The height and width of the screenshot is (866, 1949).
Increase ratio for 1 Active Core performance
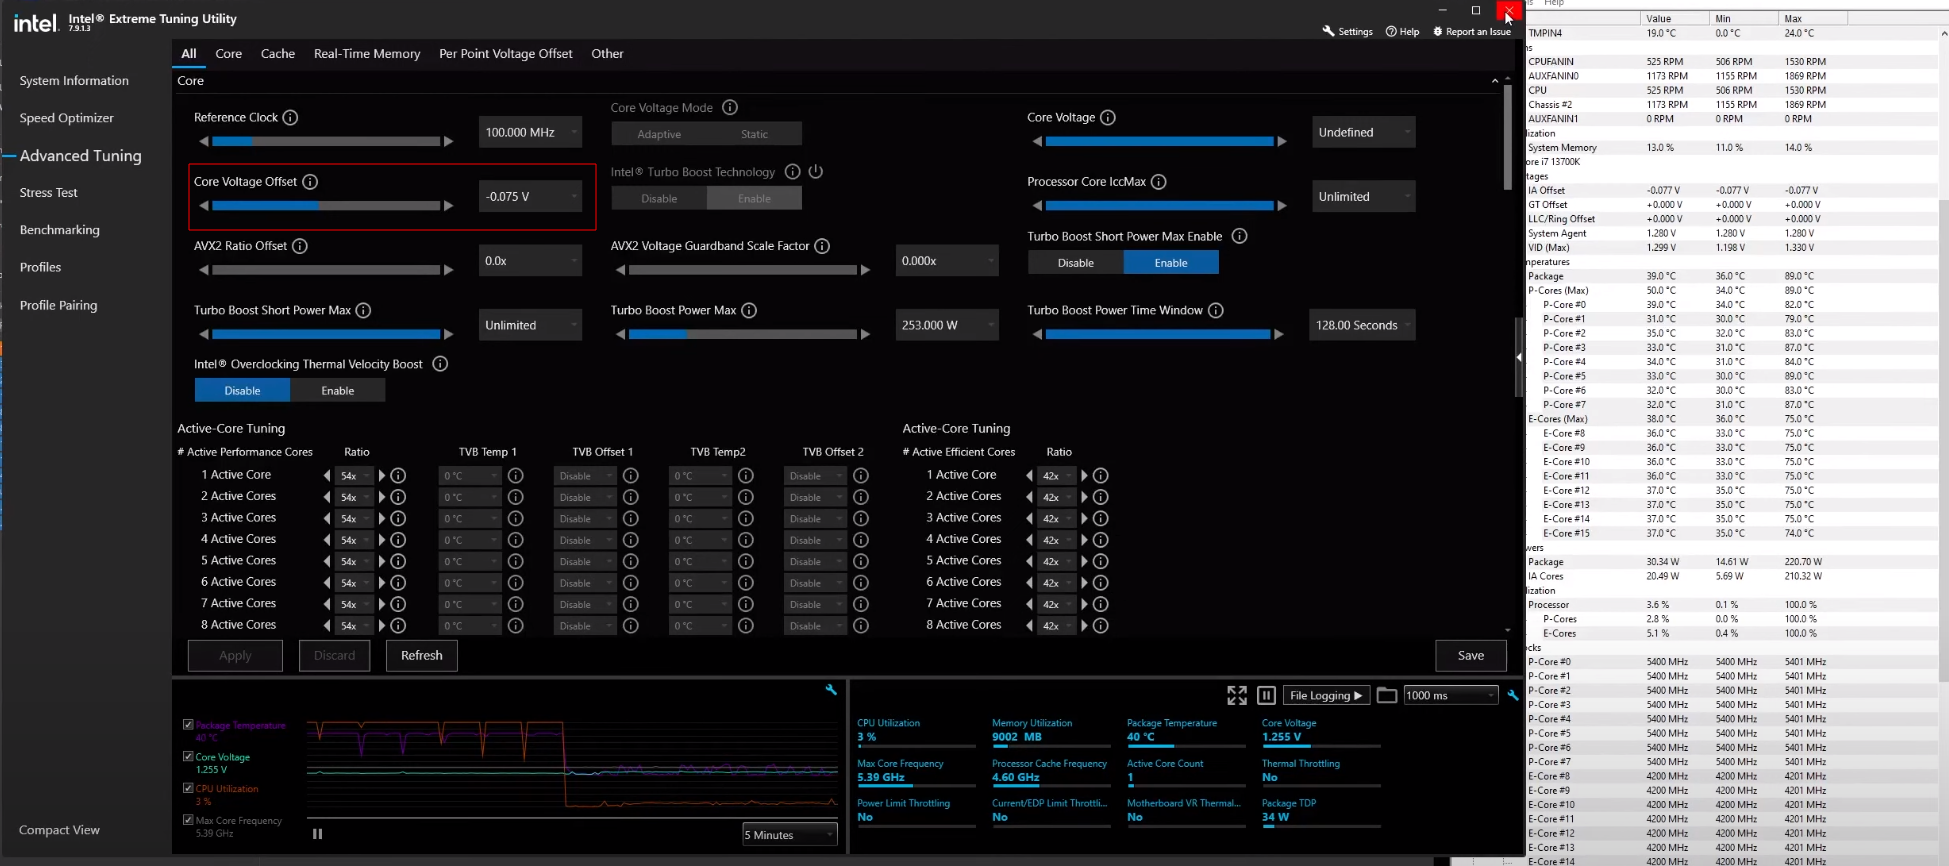(x=381, y=476)
